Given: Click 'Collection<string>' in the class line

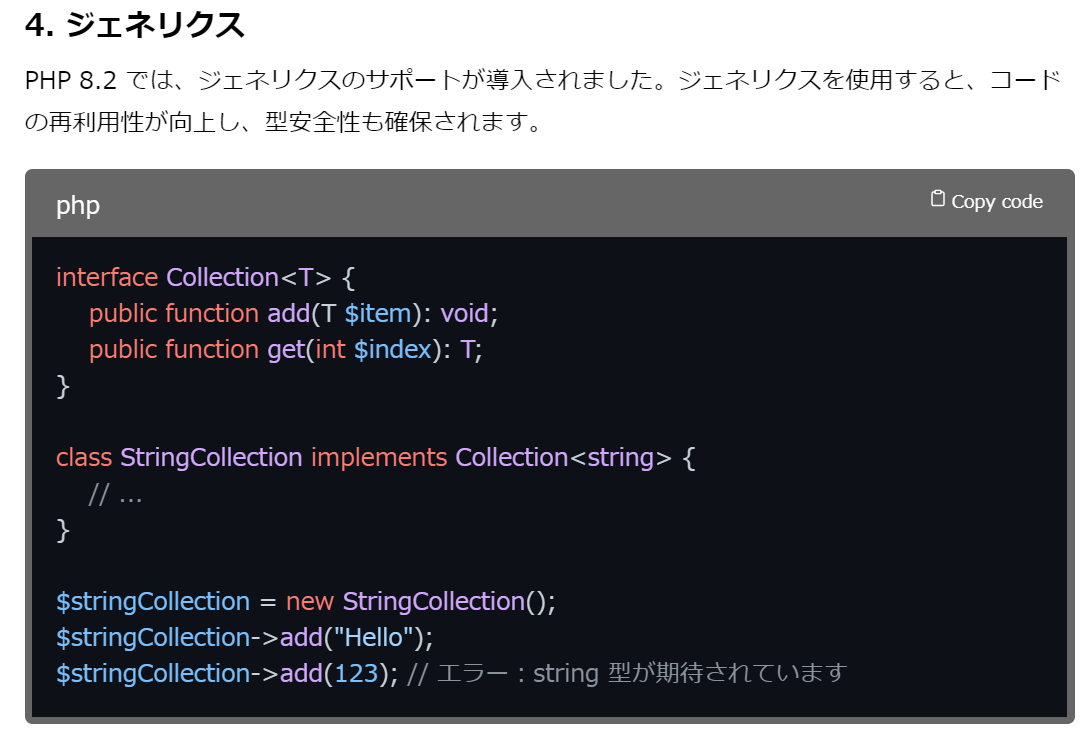Looking at the screenshot, I should (x=564, y=457).
